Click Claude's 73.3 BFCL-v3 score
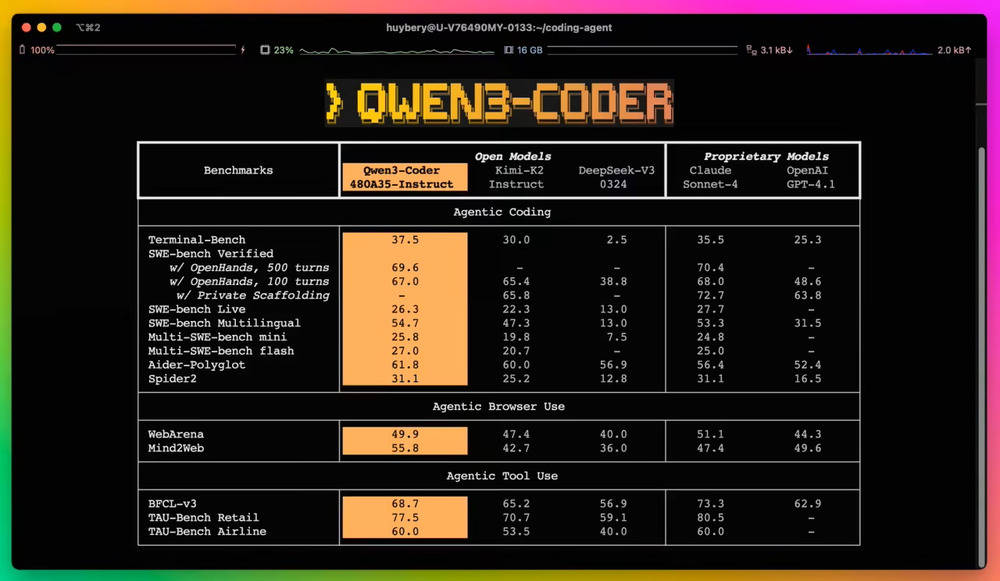1000x581 pixels. pos(710,504)
